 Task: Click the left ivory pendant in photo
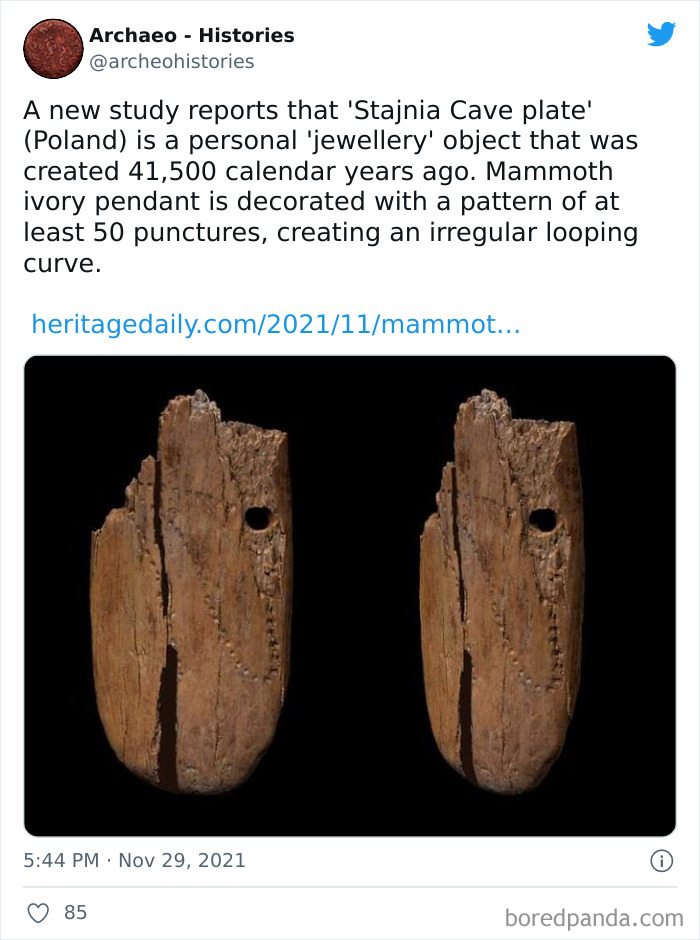(191, 592)
